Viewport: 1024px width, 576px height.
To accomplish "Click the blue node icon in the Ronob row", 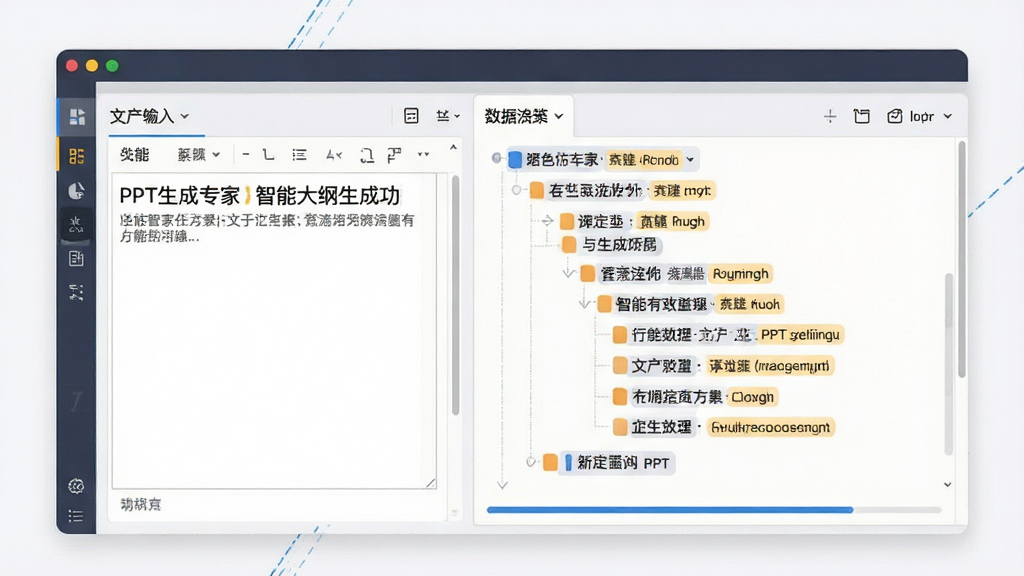I will coord(515,159).
